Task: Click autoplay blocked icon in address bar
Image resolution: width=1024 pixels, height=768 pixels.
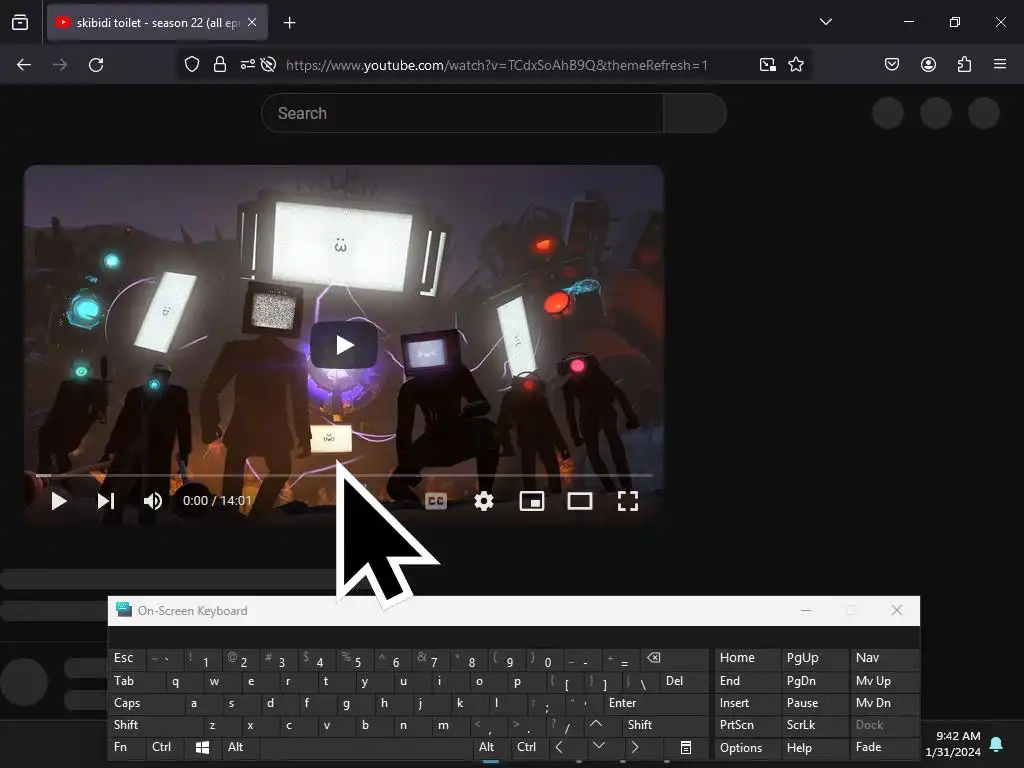Action: point(268,64)
